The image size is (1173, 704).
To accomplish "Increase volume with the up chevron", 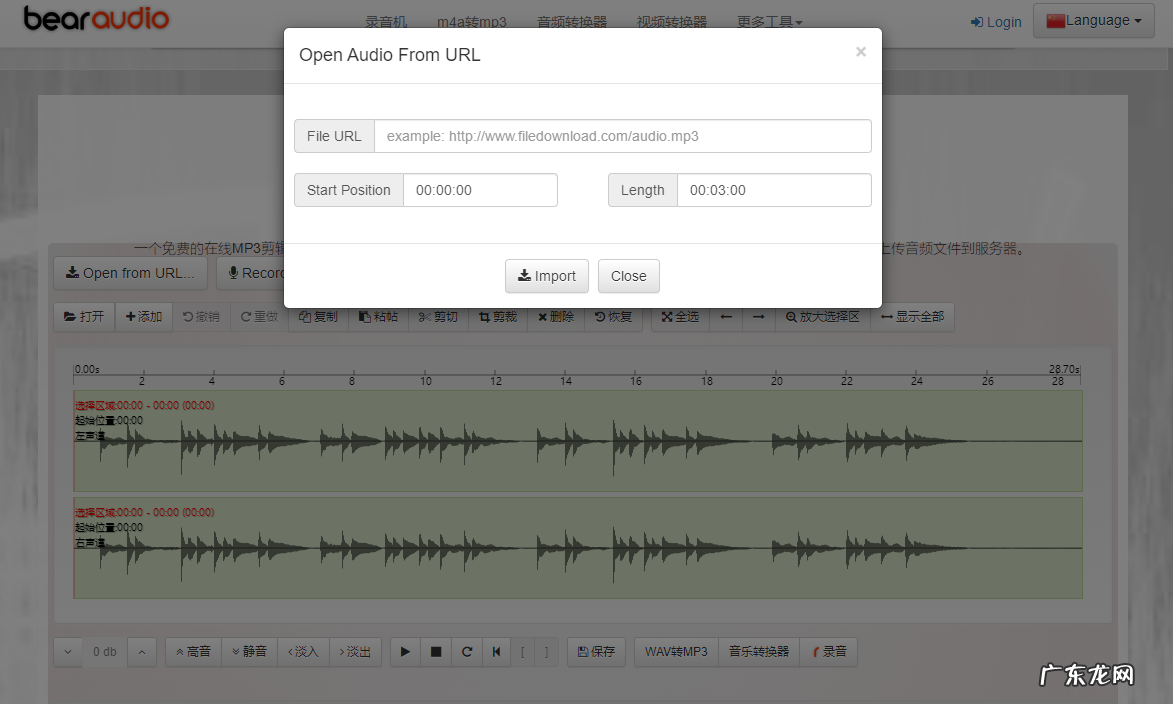I will [141, 652].
